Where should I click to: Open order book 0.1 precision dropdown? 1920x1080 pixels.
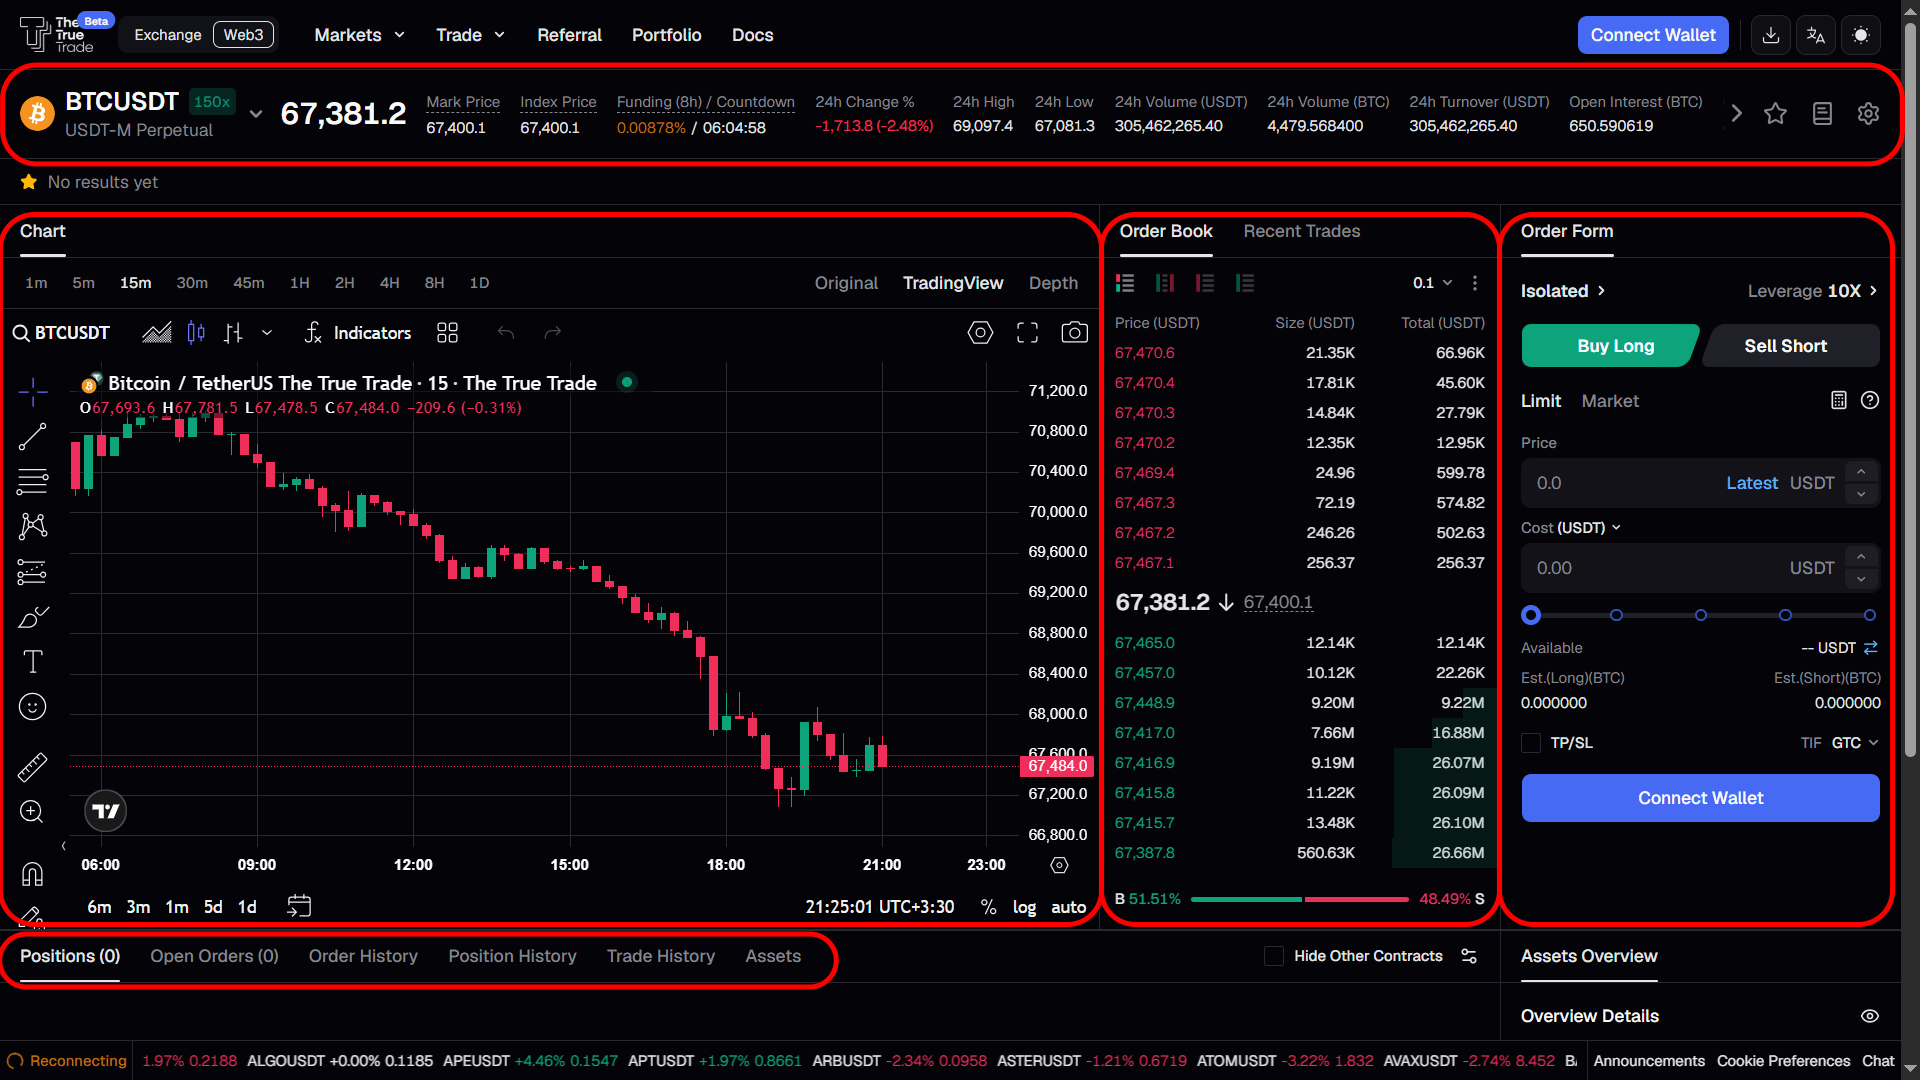(1432, 283)
